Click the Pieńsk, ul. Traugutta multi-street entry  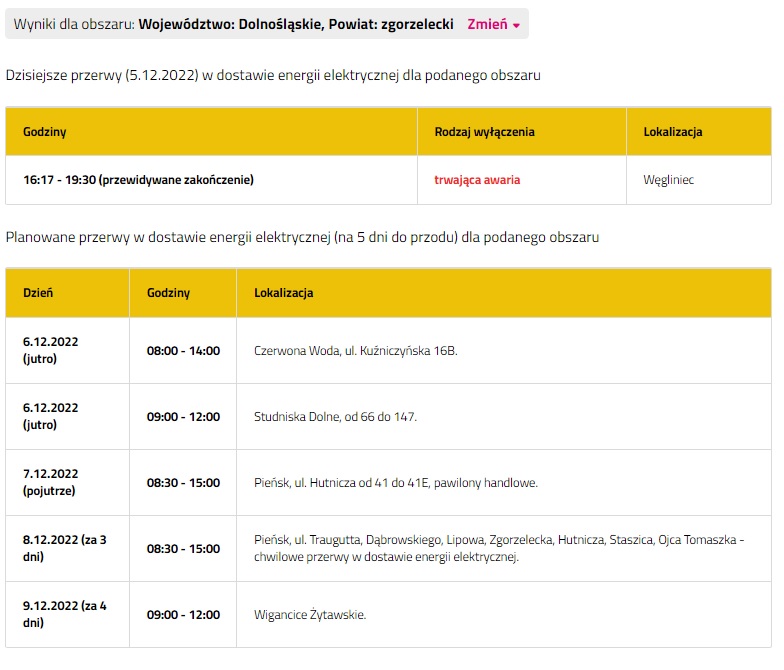[x=499, y=548]
